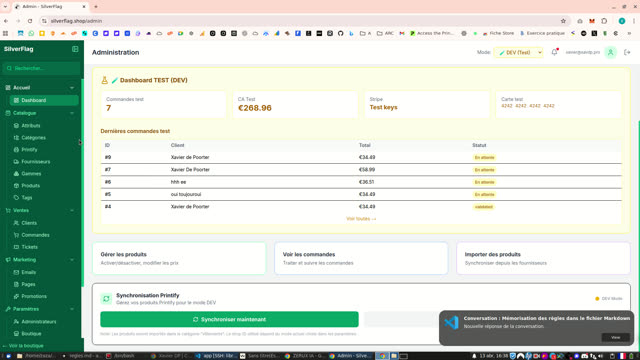The width and height of the screenshot is (640, 360).
Task: Collapse the Ventes section chevron
Action: tap(72, 211)
